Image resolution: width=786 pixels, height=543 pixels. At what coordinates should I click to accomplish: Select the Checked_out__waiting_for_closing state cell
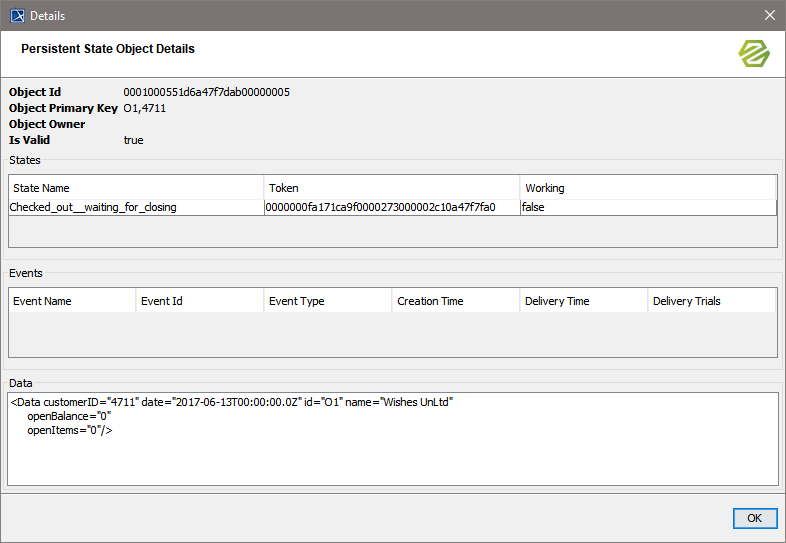pyautogui.click(x=136, y=207)
